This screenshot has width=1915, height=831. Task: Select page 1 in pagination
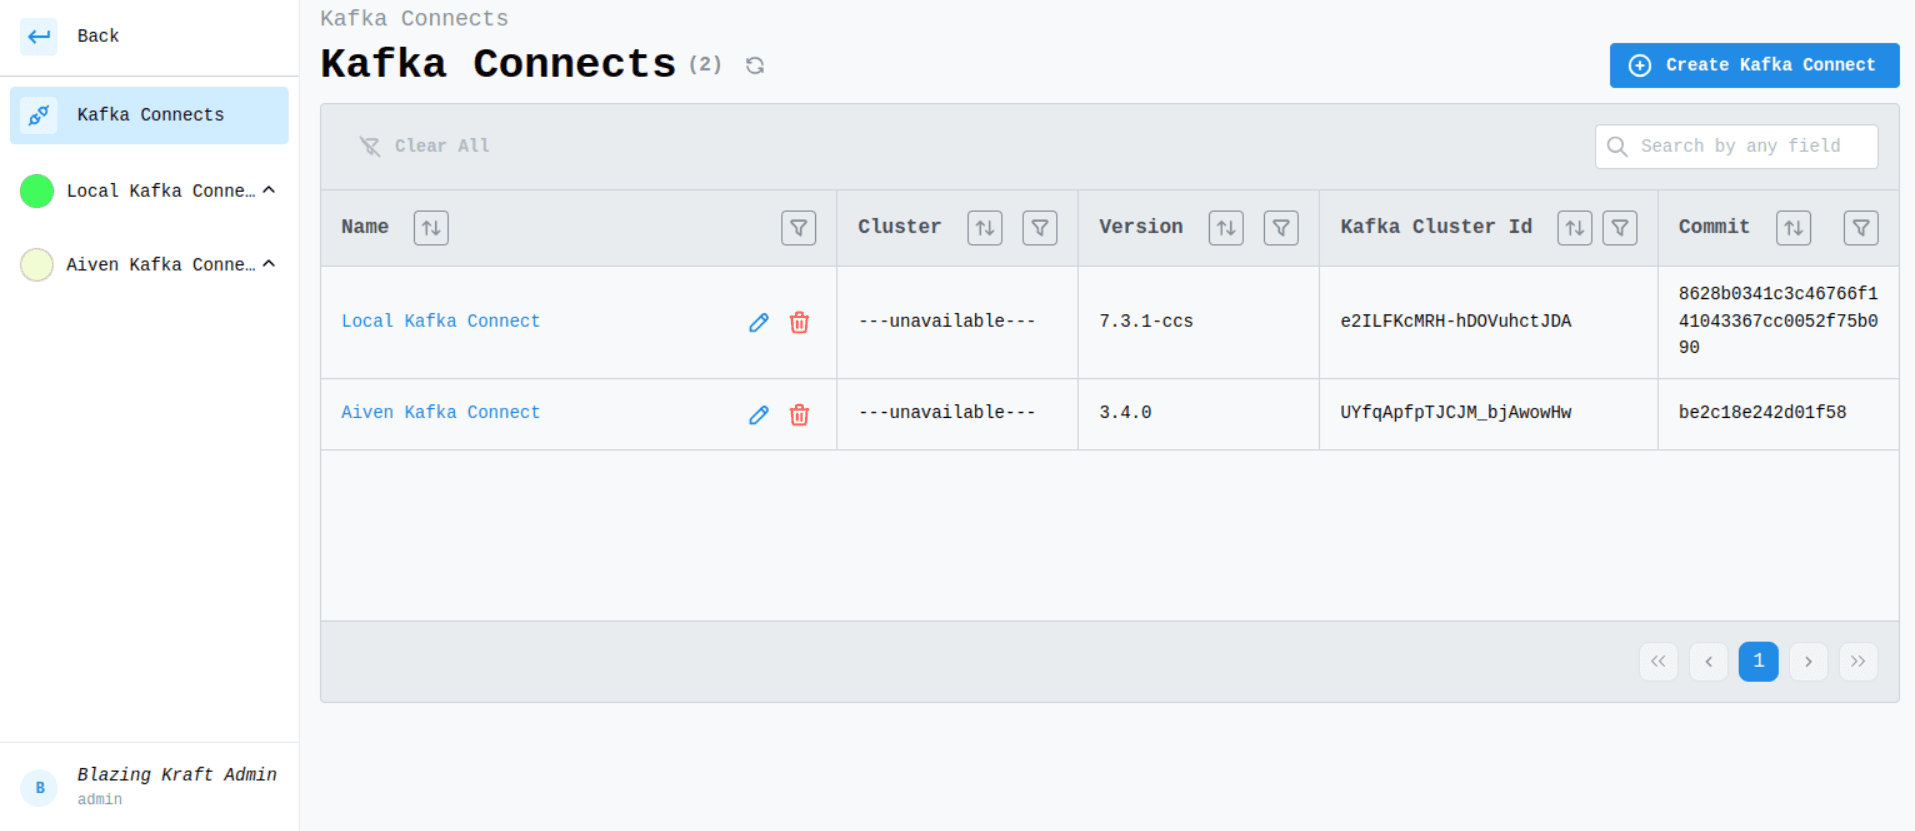[x=1759, y=661]
